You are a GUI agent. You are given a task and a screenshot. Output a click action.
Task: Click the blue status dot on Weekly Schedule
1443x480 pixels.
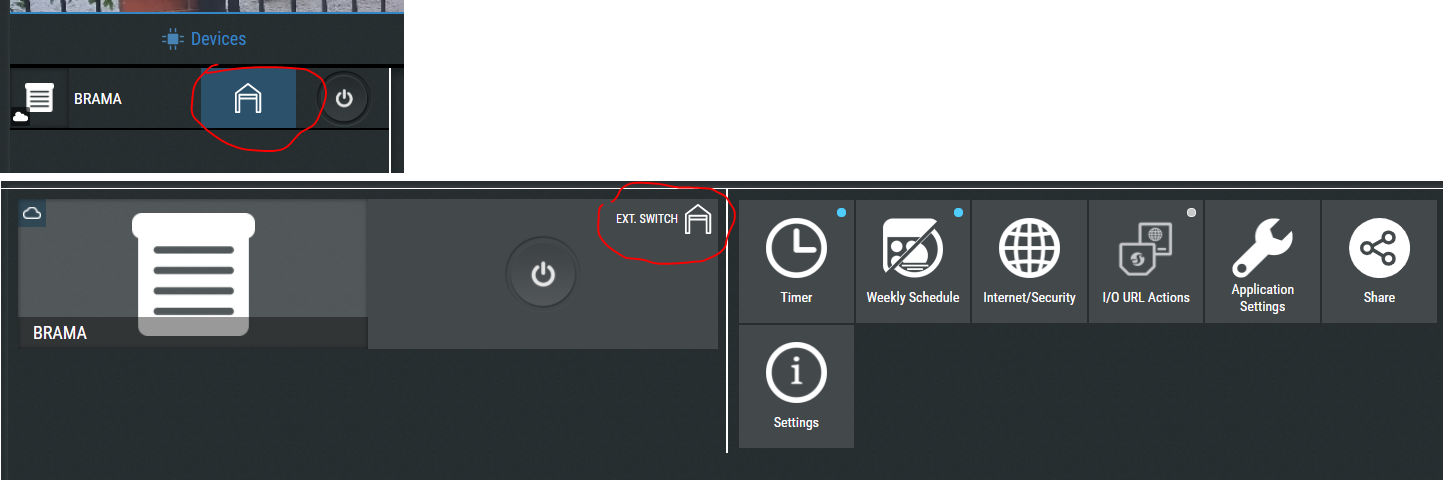[x=958, y=212]
